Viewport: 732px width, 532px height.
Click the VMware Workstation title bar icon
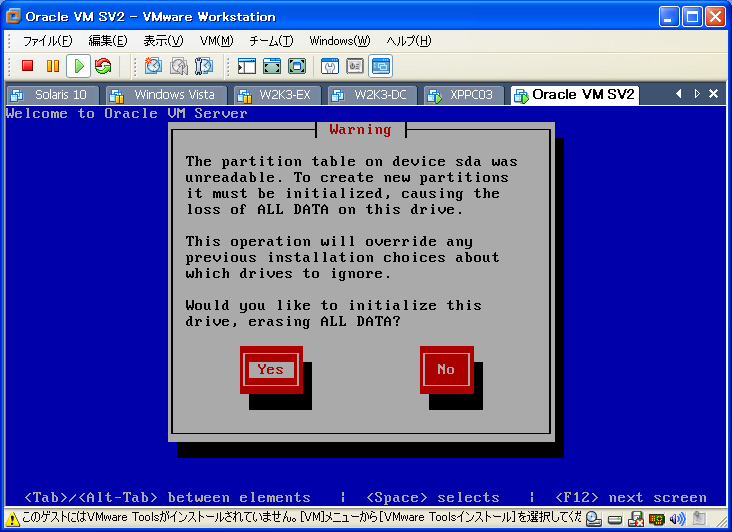tap(14, 16)
